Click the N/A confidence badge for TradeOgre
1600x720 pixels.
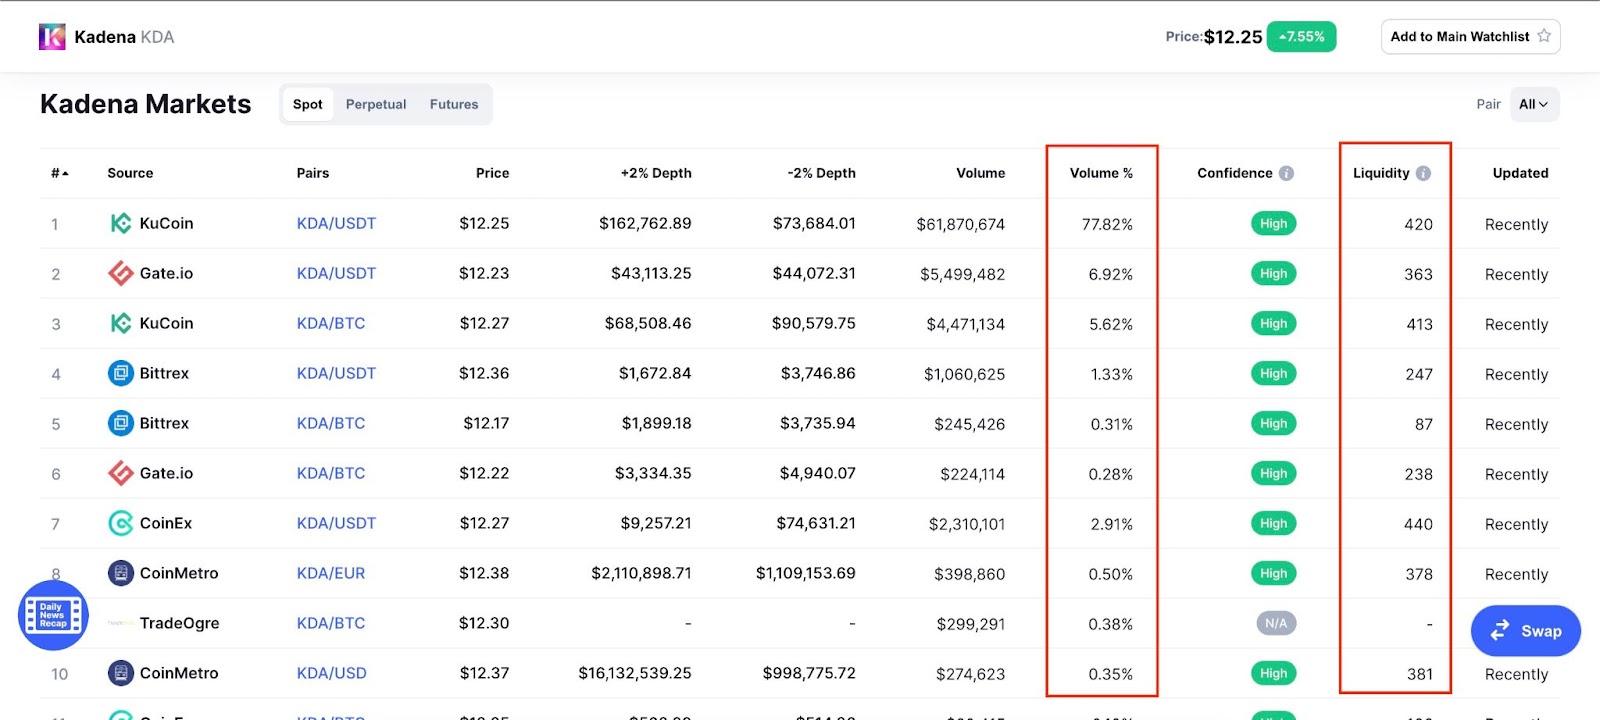click(x=1276, y=623)
